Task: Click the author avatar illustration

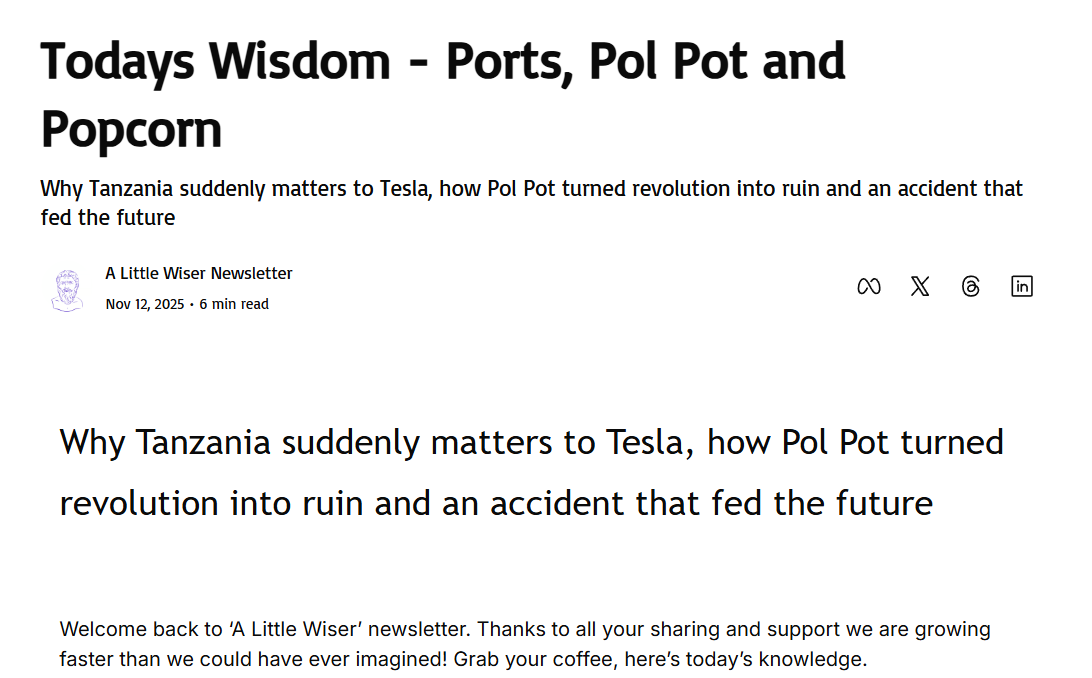Action: 67,288
